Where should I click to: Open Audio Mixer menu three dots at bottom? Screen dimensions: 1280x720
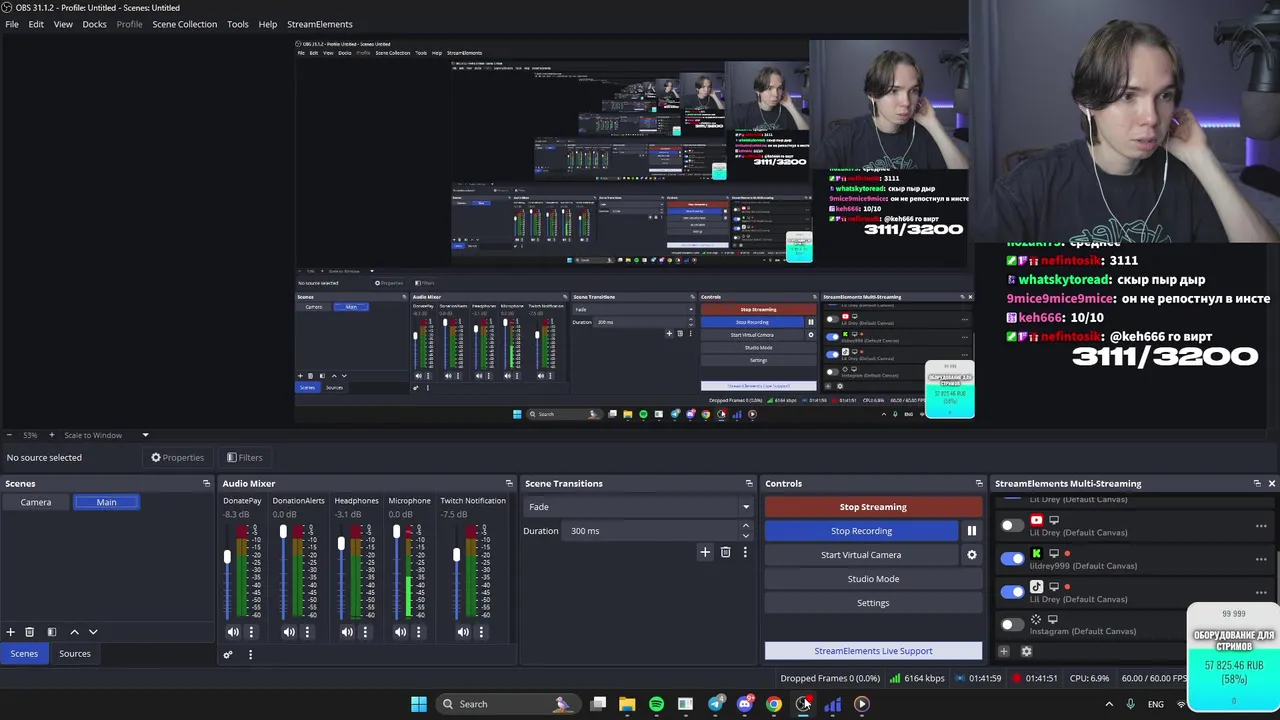click(x=250, y=655)
